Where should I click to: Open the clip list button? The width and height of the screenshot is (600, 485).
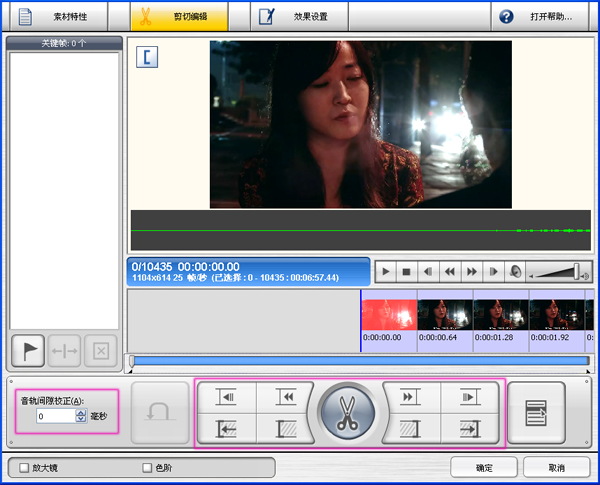536,413
